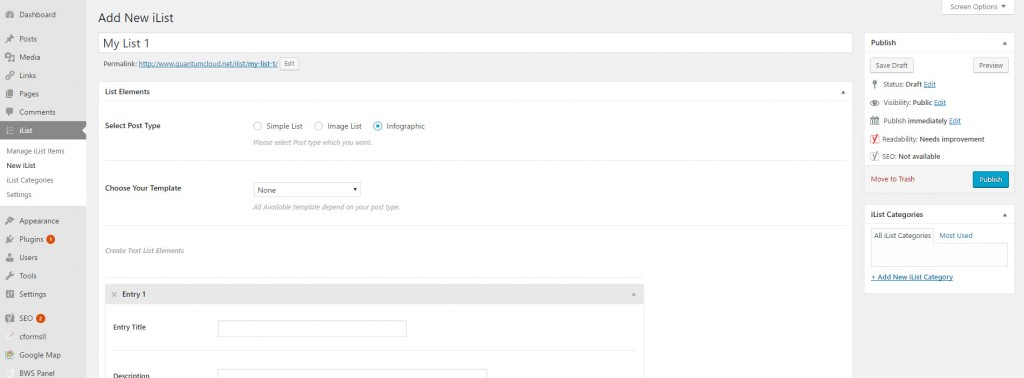Open the Dashboard icon in sidebar

(x=10, y=14)
